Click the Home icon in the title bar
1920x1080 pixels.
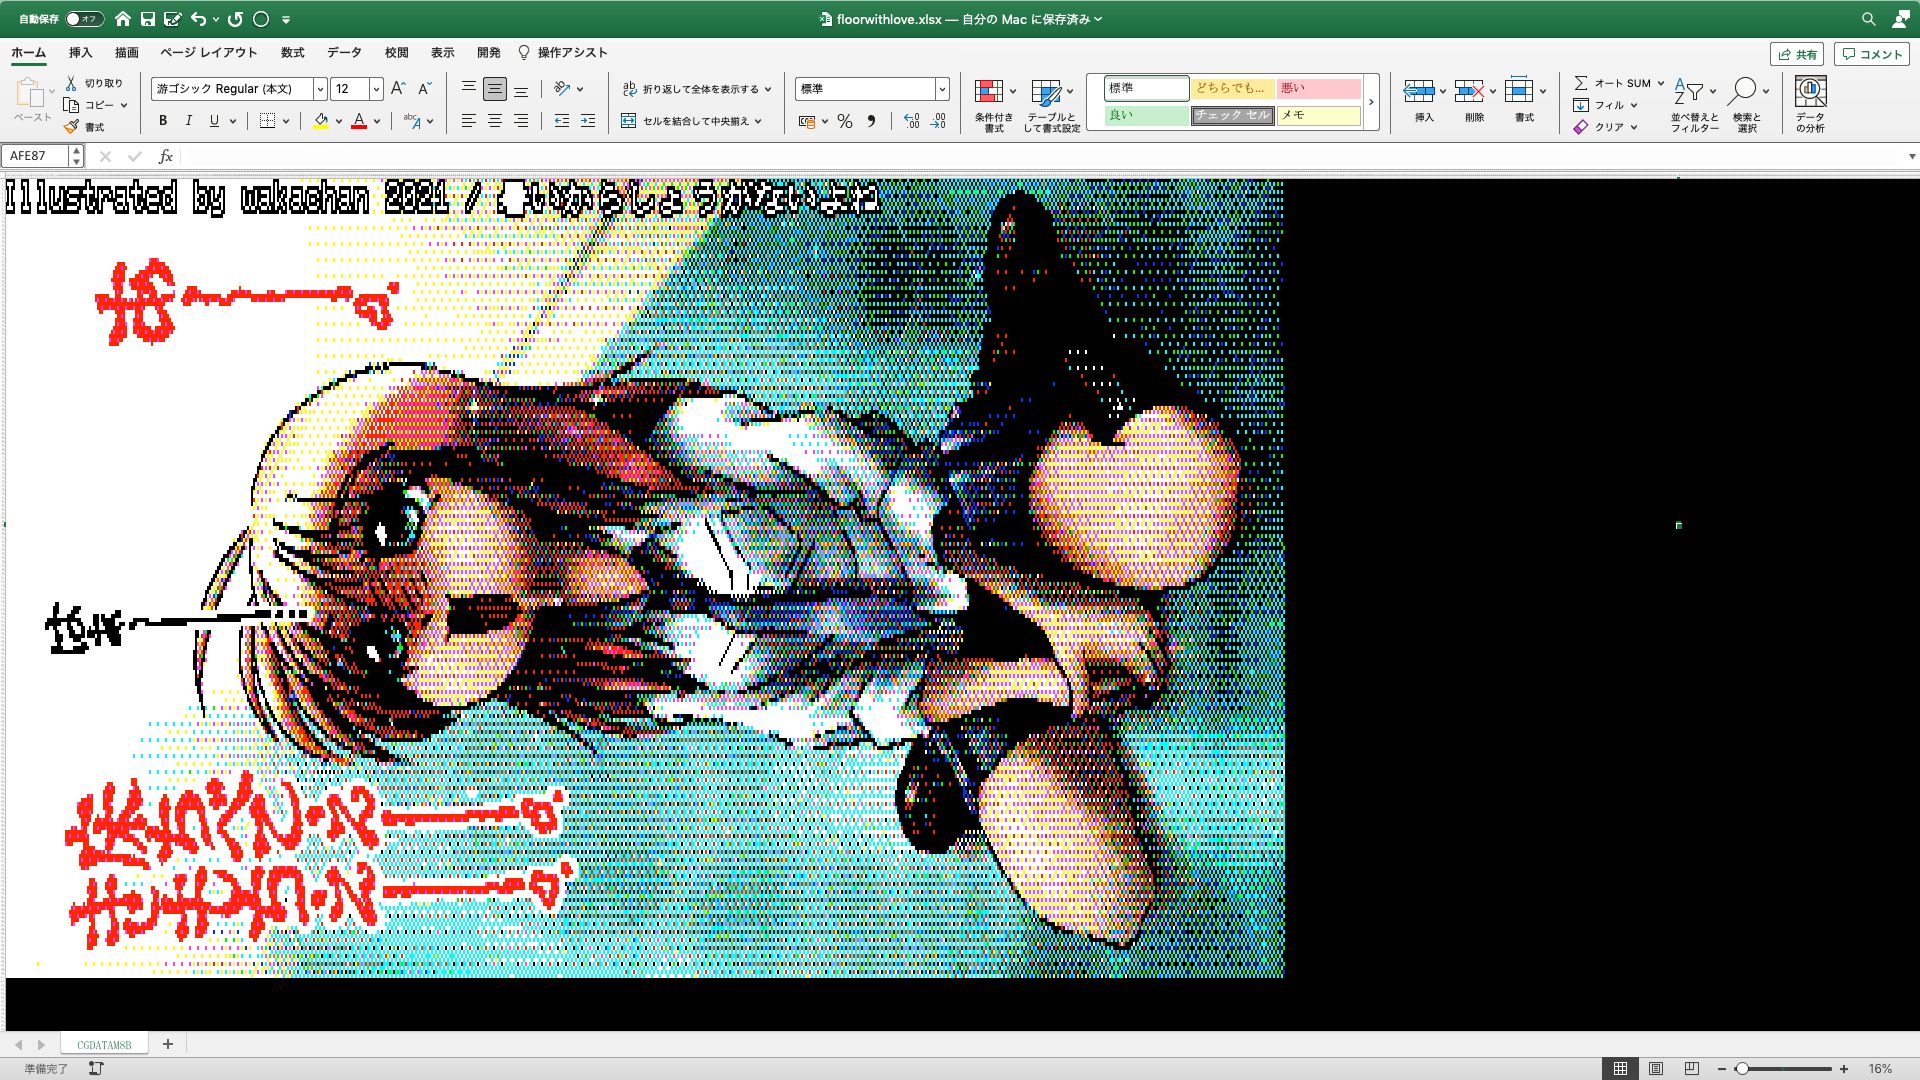[x=122, y=19]
